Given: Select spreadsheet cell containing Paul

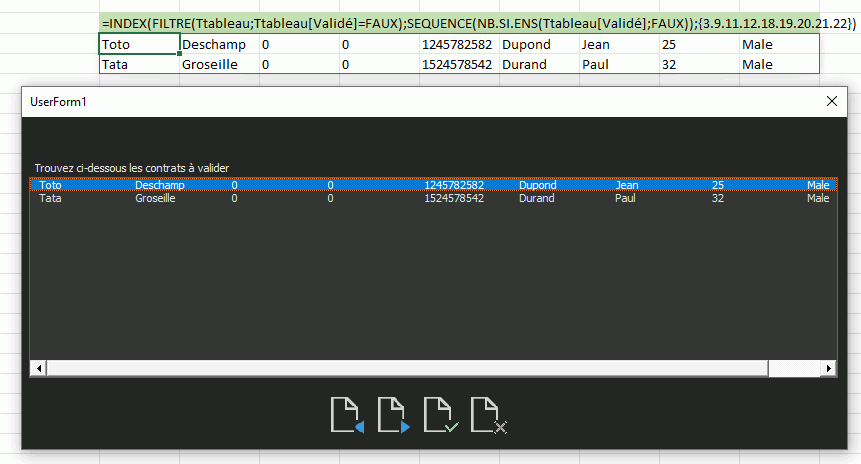Looking at the screenshot, I should click(x=619, y=64).
